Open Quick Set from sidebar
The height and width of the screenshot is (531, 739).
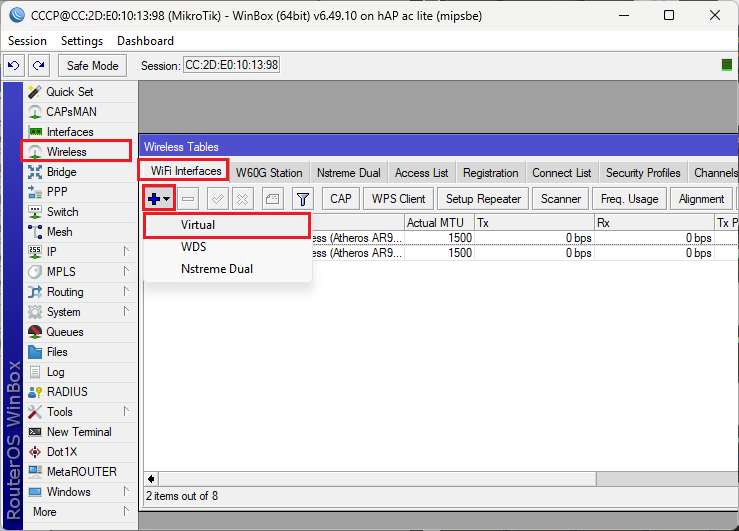(80, 92)
